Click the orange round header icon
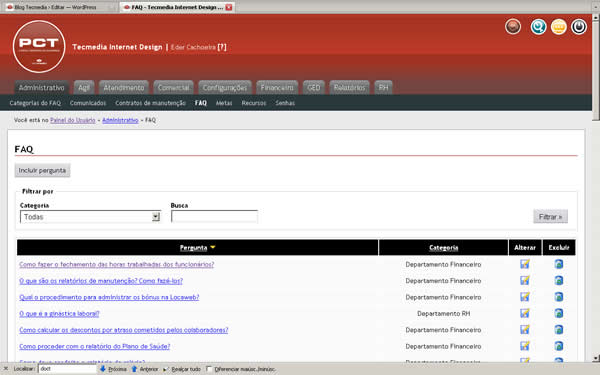This screenshot has height=375, width=600. [x=559, y=27]
